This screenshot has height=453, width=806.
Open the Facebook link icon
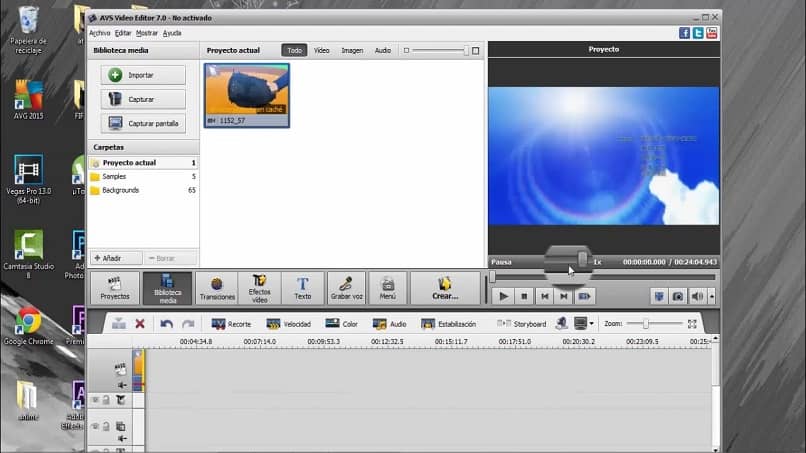tap(684, 33)
